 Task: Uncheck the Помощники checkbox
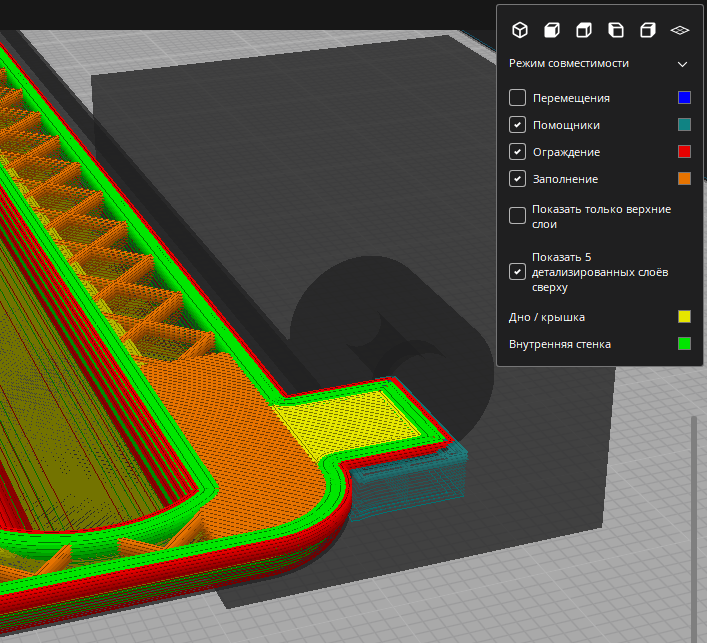[517, 125]
